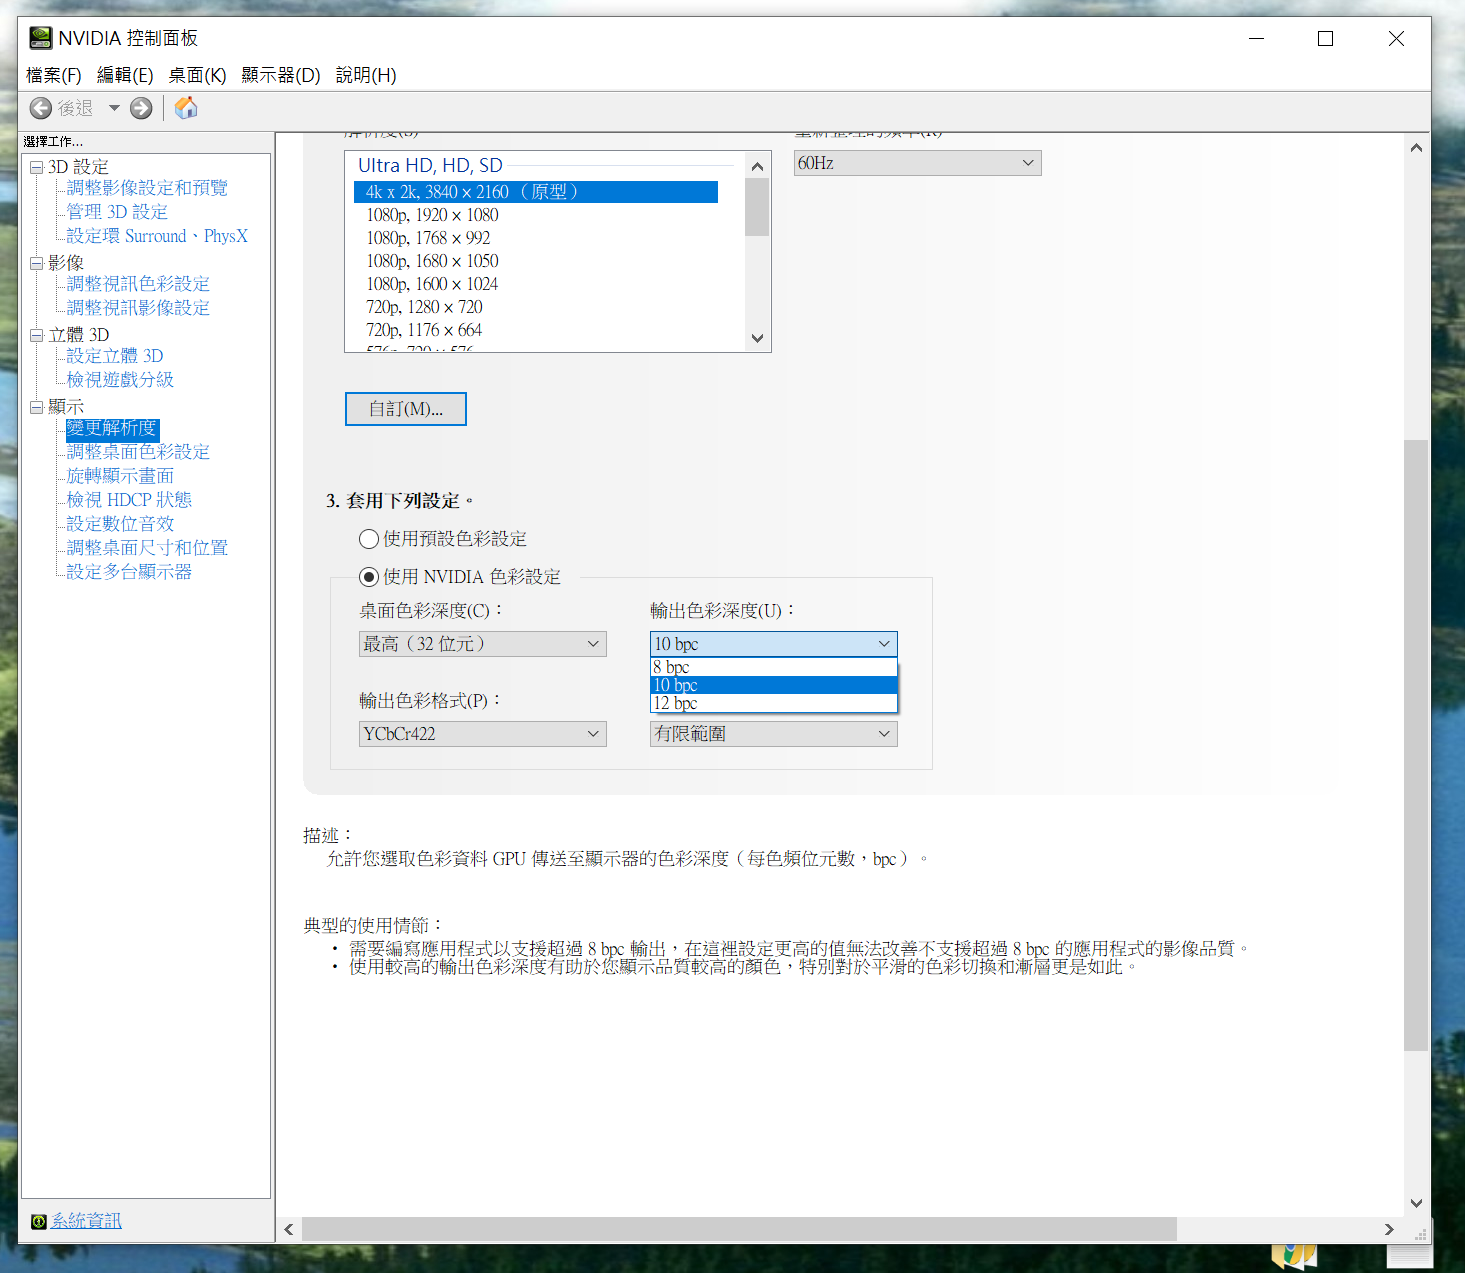Select 設定環 Surround、PhysX
1465x1273 pixels.
tap(157, 236)
